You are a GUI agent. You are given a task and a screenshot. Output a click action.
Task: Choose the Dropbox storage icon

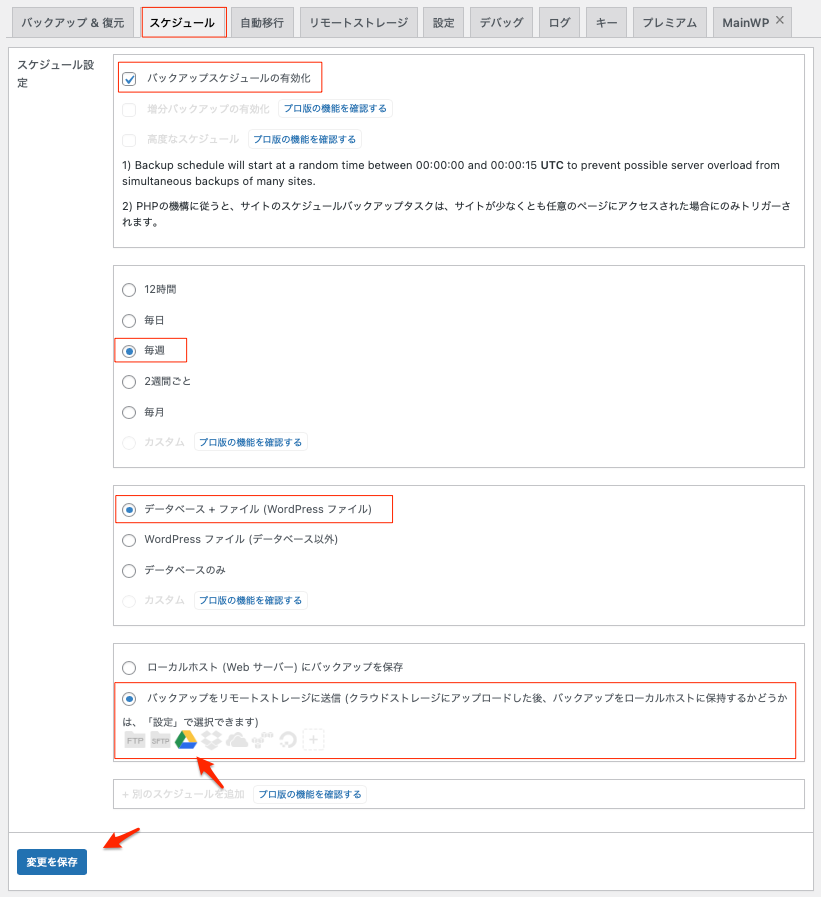point(211,740)
